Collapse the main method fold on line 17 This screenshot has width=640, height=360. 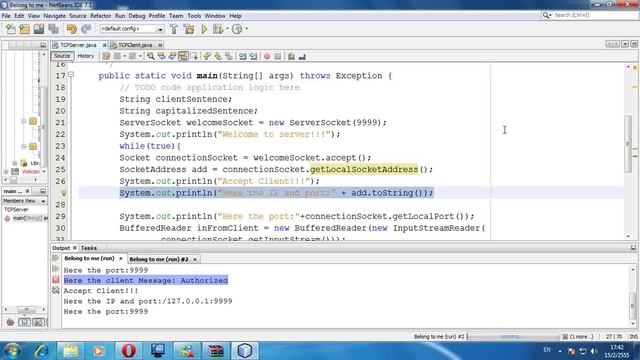pos(71,75)
